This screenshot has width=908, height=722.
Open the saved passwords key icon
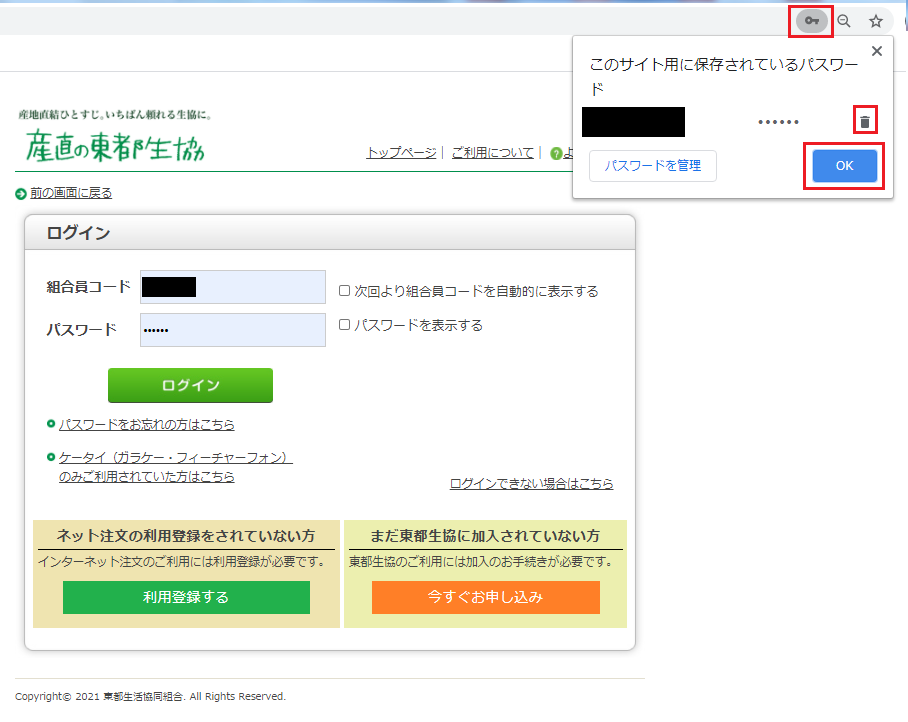pyautogui.click(x=811, y=21)
